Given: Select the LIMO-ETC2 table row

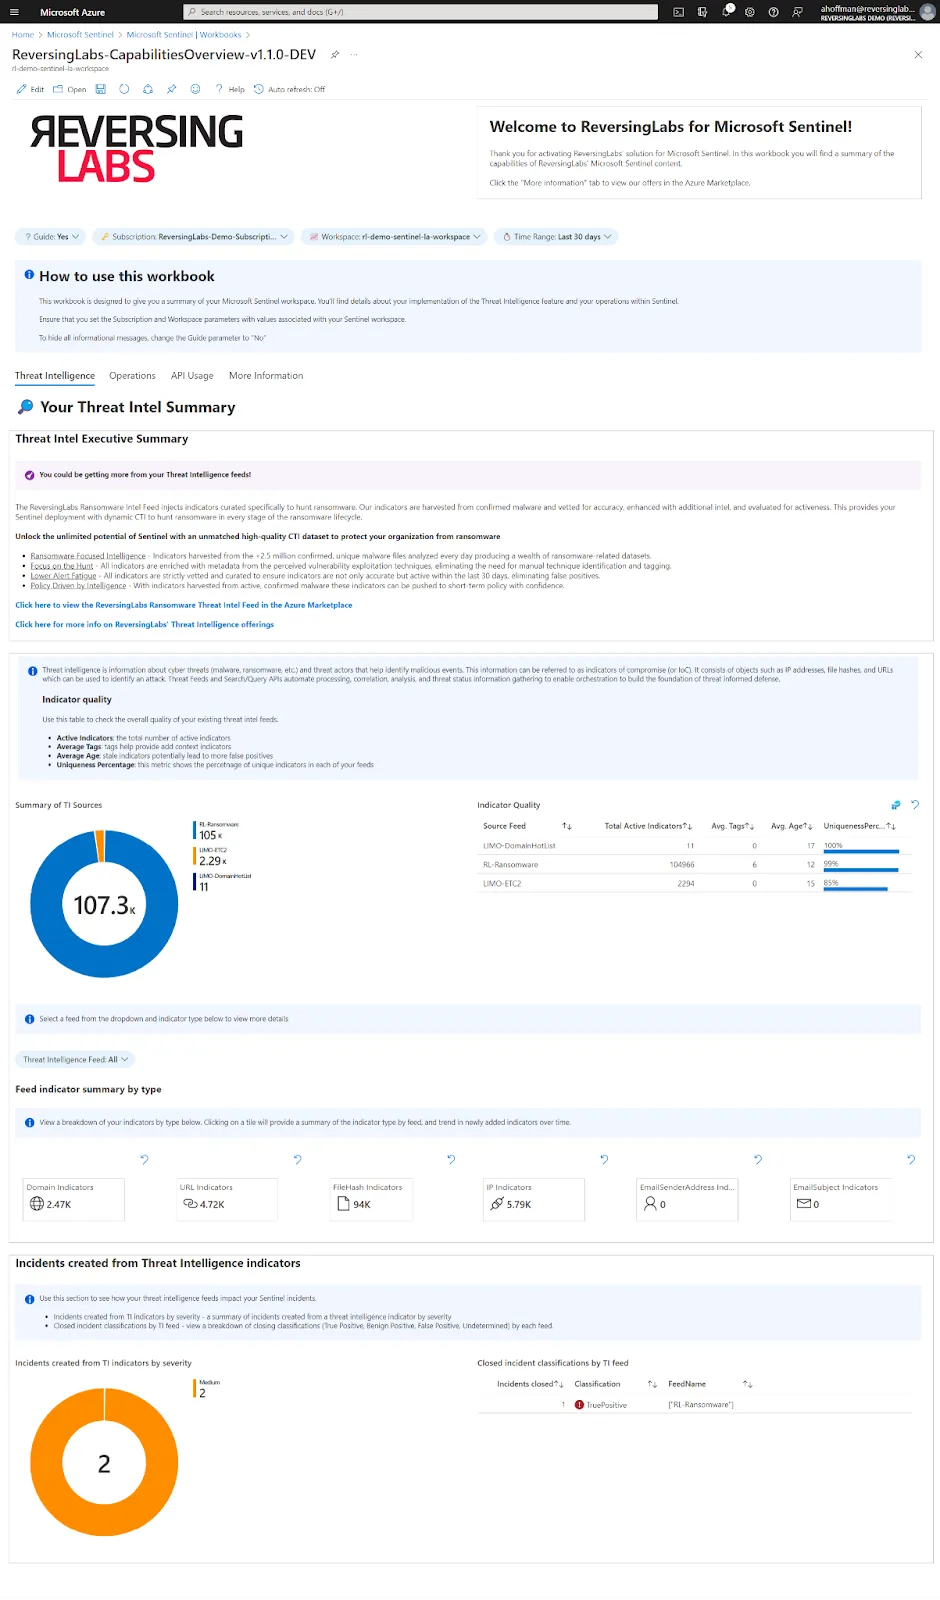Looking at the screenshot, I should coord(695,884).
